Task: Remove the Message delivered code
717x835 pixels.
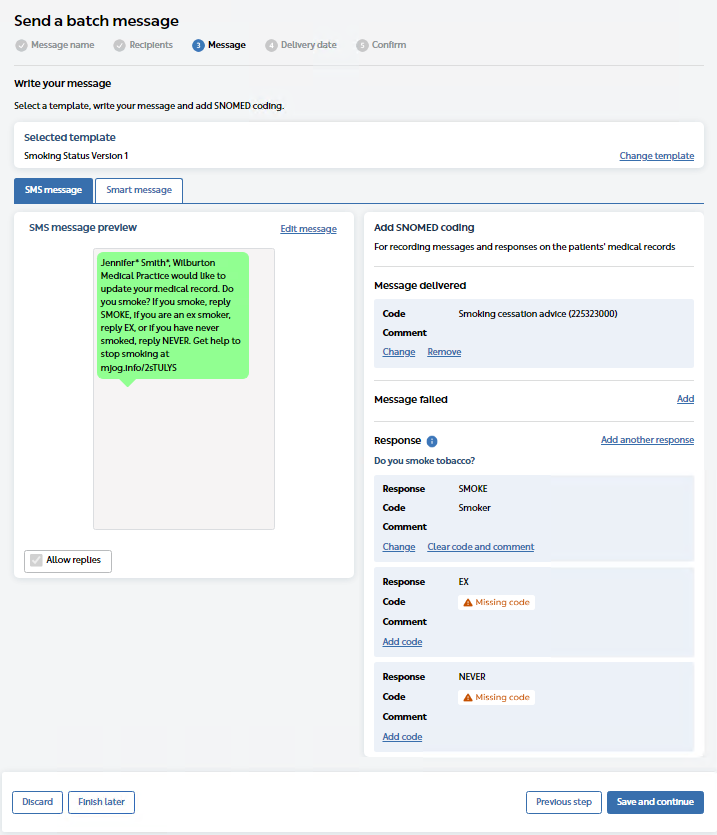Action: point(444,352)
